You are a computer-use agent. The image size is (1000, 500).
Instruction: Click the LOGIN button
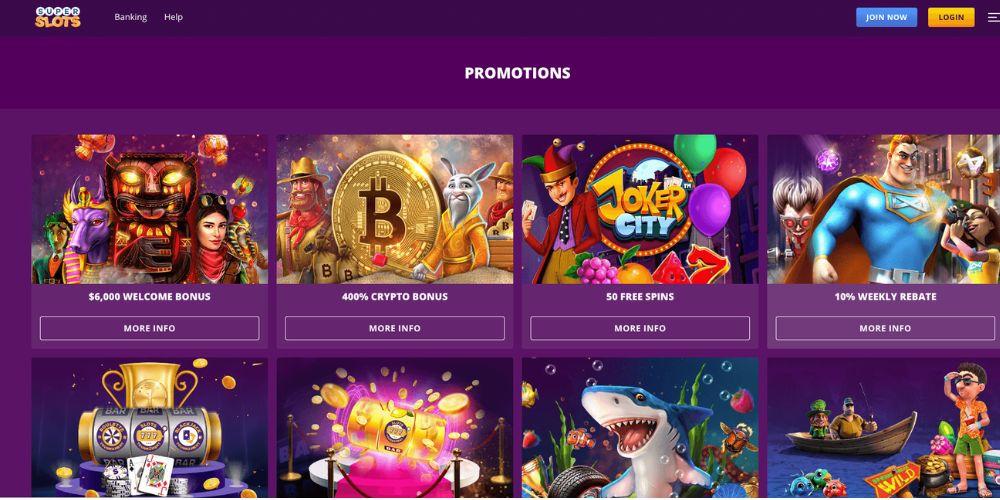(951, 17)
